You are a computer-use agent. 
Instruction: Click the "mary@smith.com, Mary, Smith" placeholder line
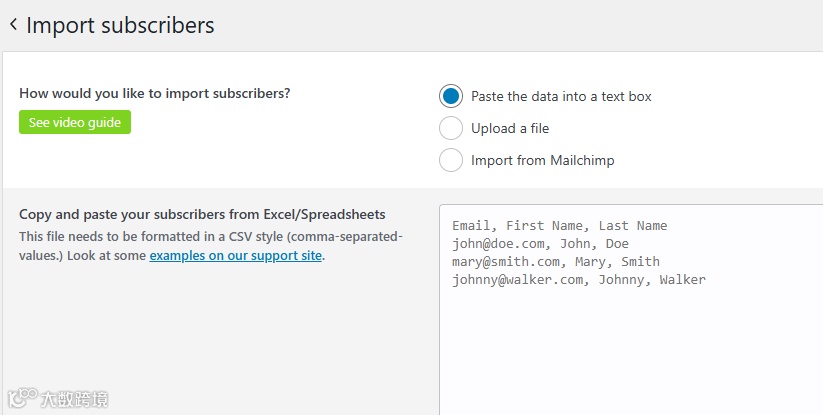point(555,262)
